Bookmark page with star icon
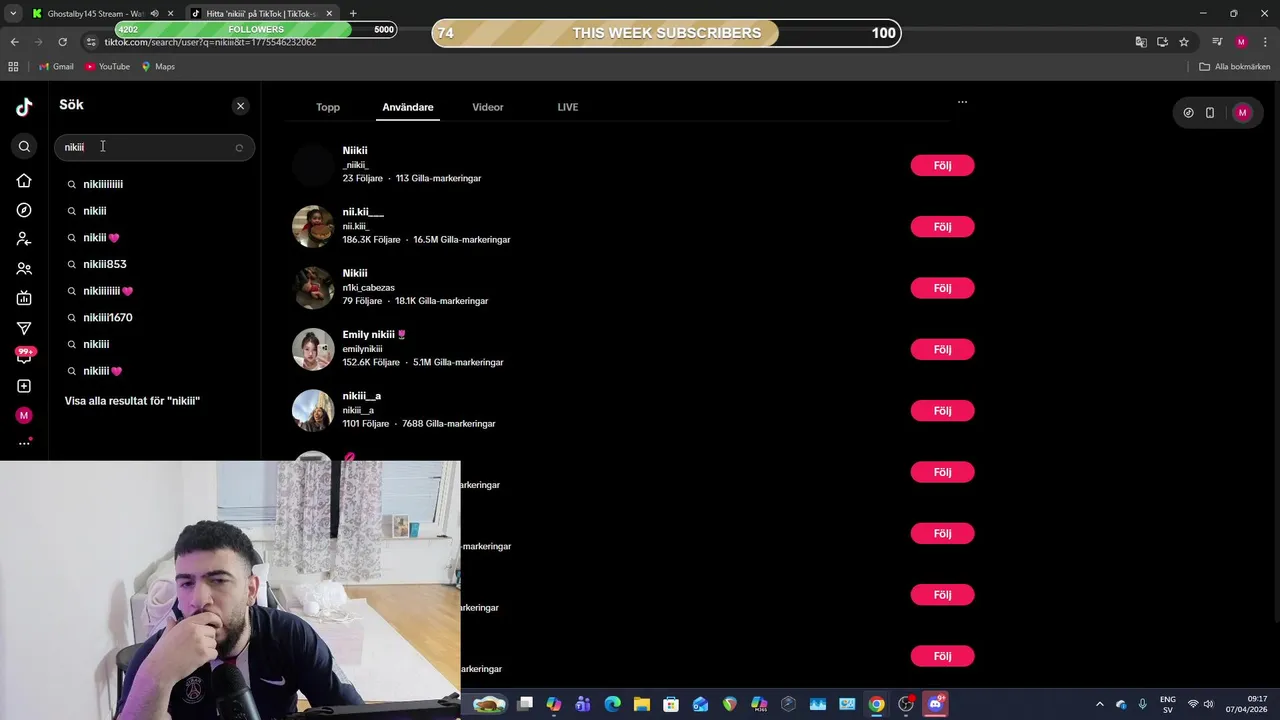Screen dimensions: 1280x720 (1184, 42)
